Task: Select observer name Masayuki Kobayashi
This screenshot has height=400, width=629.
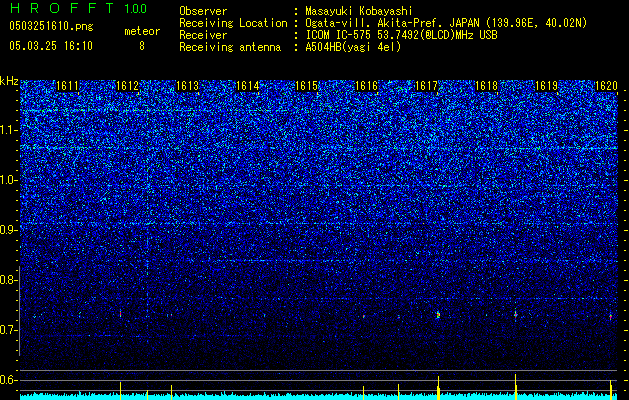Action: click(359, 11)
